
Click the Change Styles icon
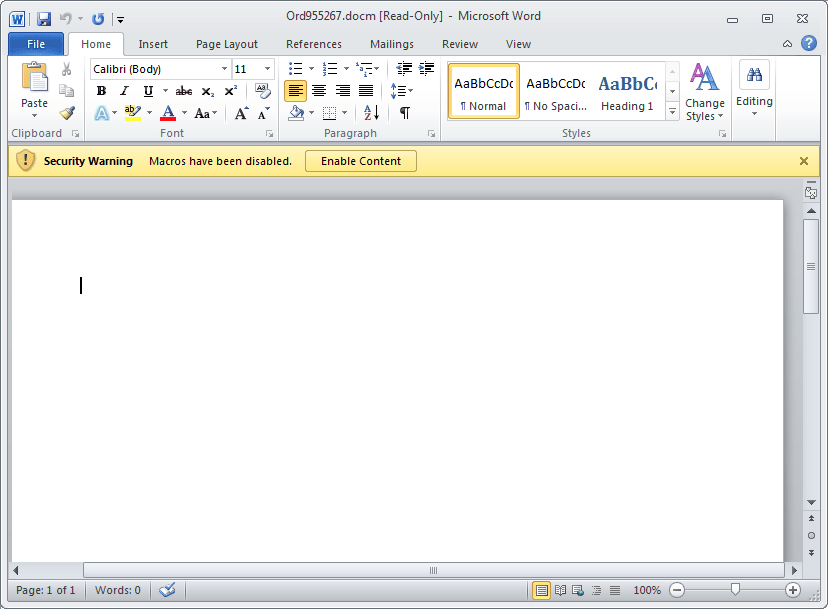[x=704, y=78]
